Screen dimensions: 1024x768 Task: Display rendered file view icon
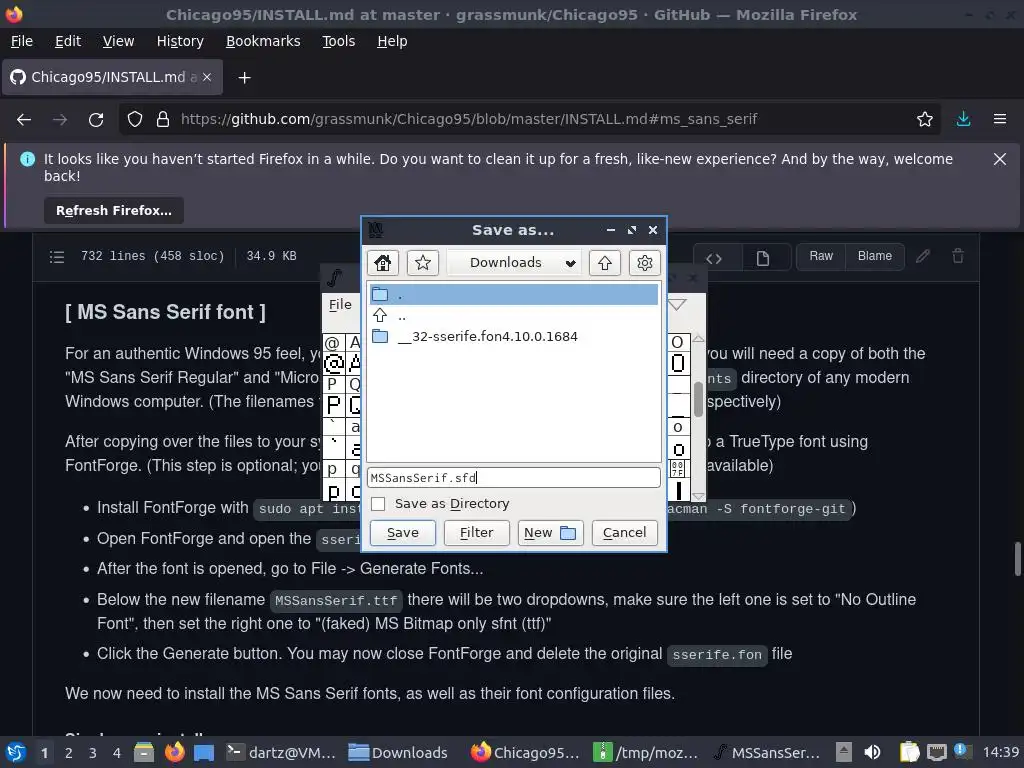click(763, 258)
